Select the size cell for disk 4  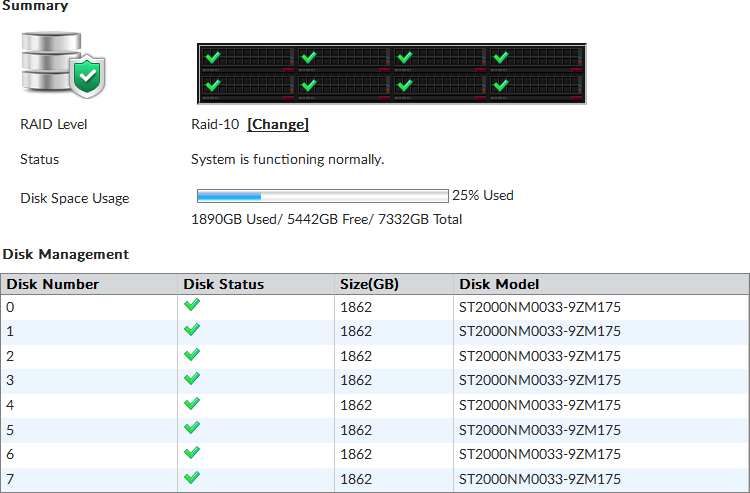coord(356,405)
